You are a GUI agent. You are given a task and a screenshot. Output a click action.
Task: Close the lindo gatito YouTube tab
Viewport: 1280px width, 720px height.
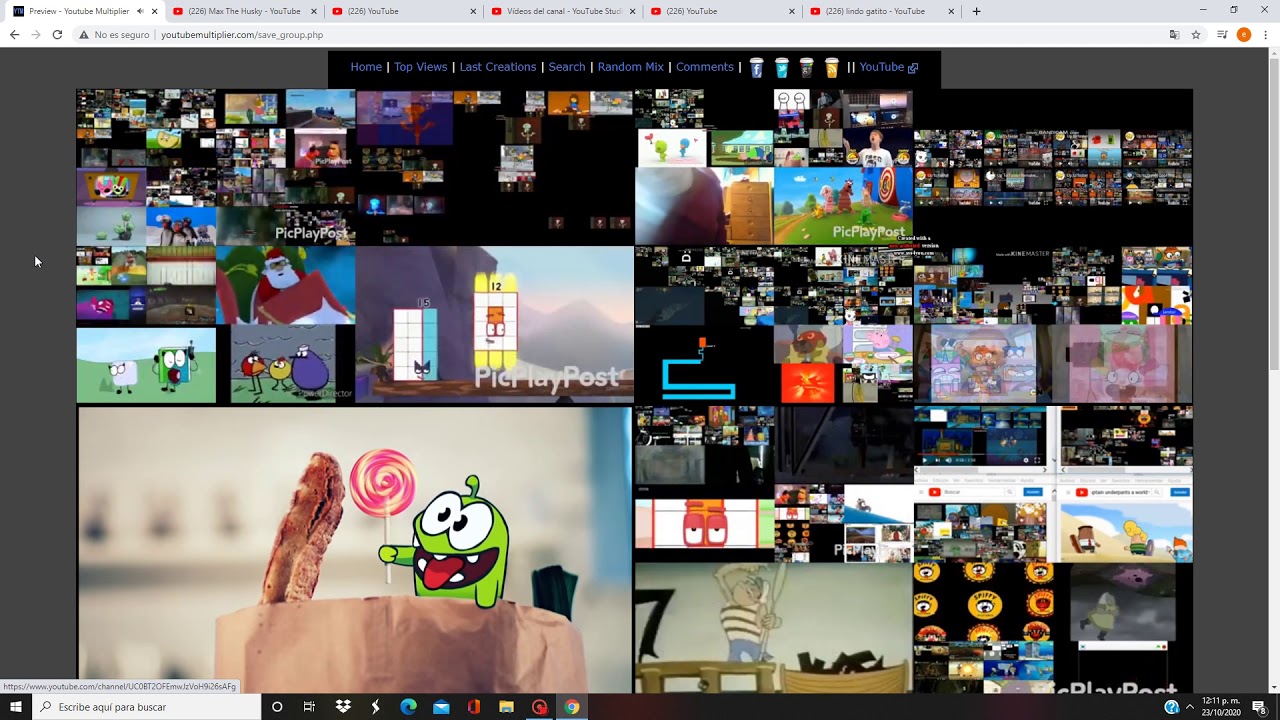[951, 11]
